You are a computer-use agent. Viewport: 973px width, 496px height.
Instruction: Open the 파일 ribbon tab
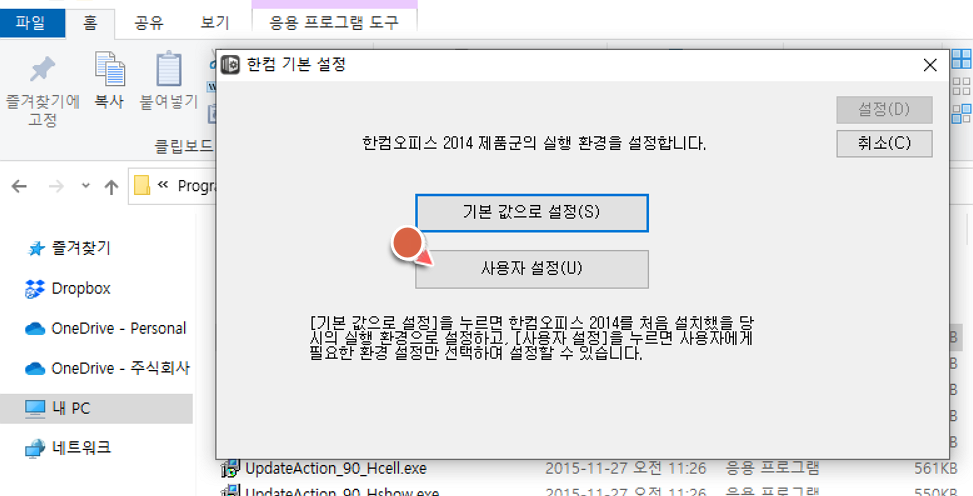pos(32,24)
